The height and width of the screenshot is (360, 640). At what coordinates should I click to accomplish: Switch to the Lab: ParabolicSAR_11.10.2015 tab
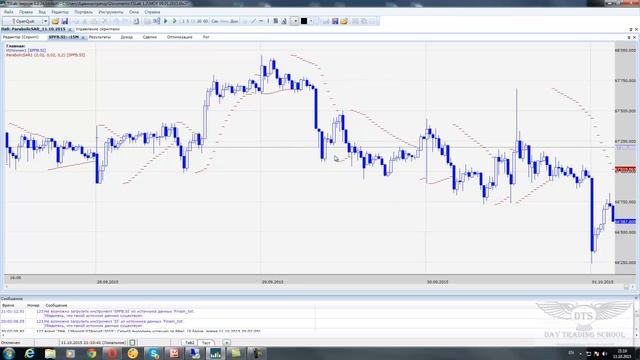pyautogui.click(x=33, y=29)
